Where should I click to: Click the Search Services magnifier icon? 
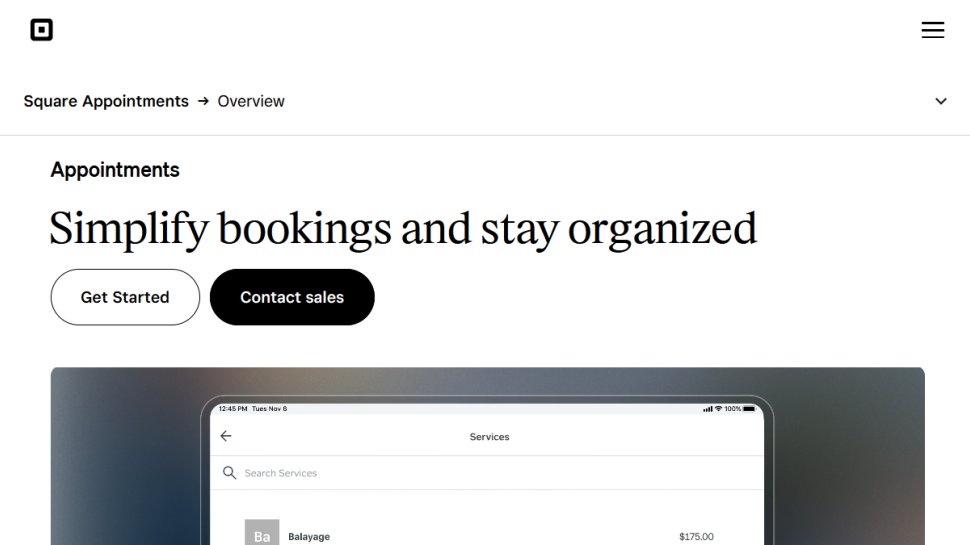pyautogui.click(x=229, y=473)
